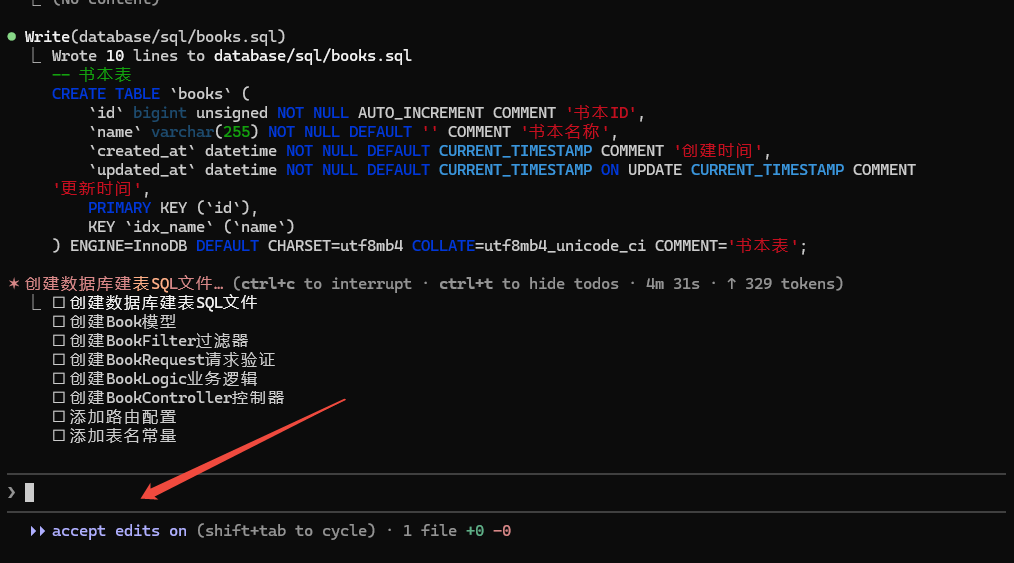Tick the 创建BookFilter过滤器 checkbox
1014x563 pixels.
coord(59,341)
